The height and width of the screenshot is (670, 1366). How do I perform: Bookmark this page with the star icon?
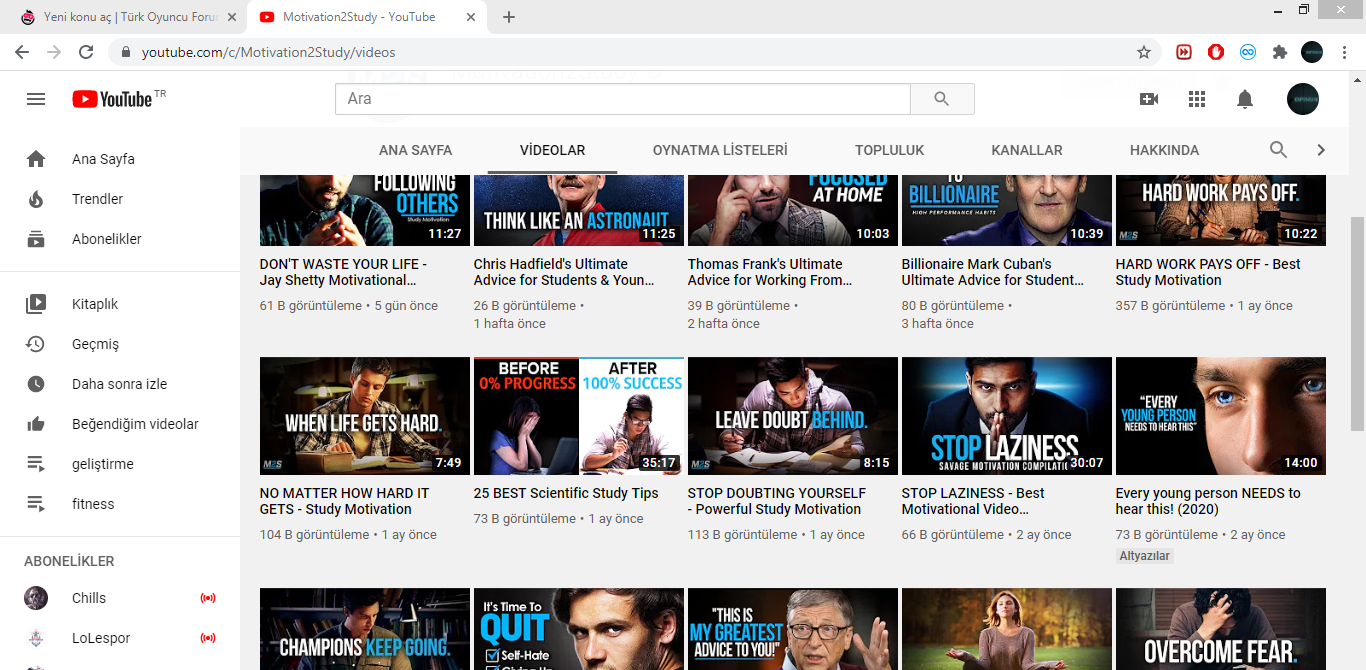[x=1144, y=52]
